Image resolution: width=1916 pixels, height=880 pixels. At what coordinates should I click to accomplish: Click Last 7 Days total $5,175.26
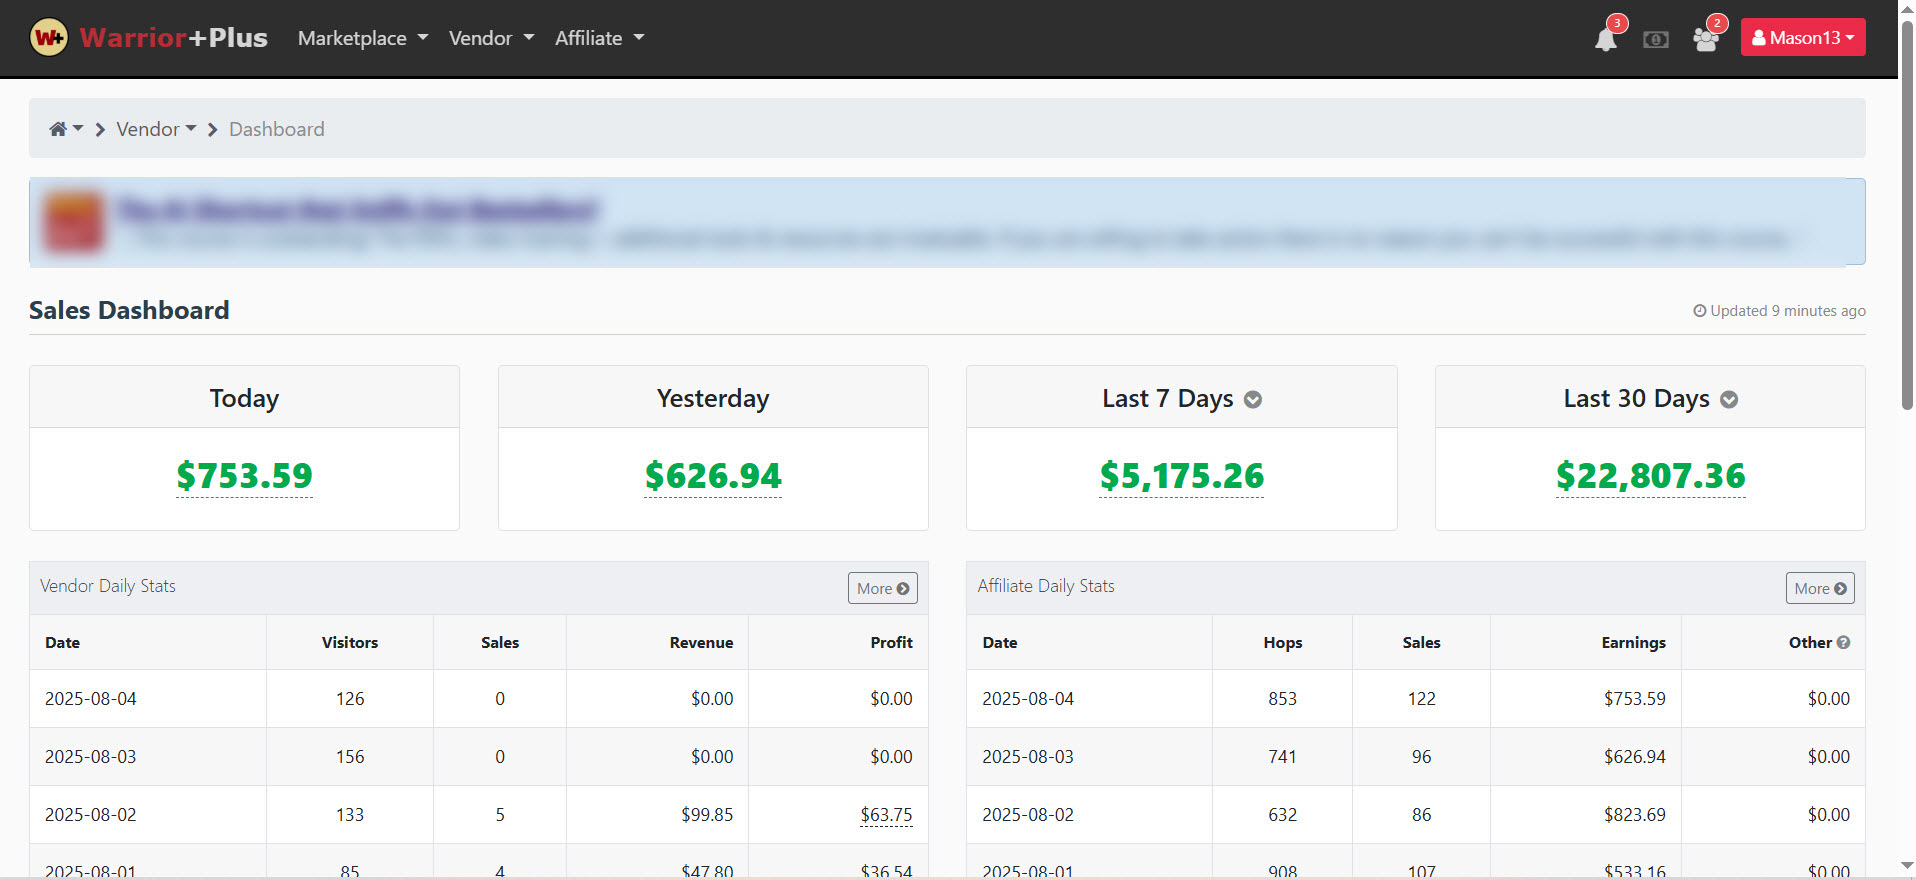(1182, 476)
